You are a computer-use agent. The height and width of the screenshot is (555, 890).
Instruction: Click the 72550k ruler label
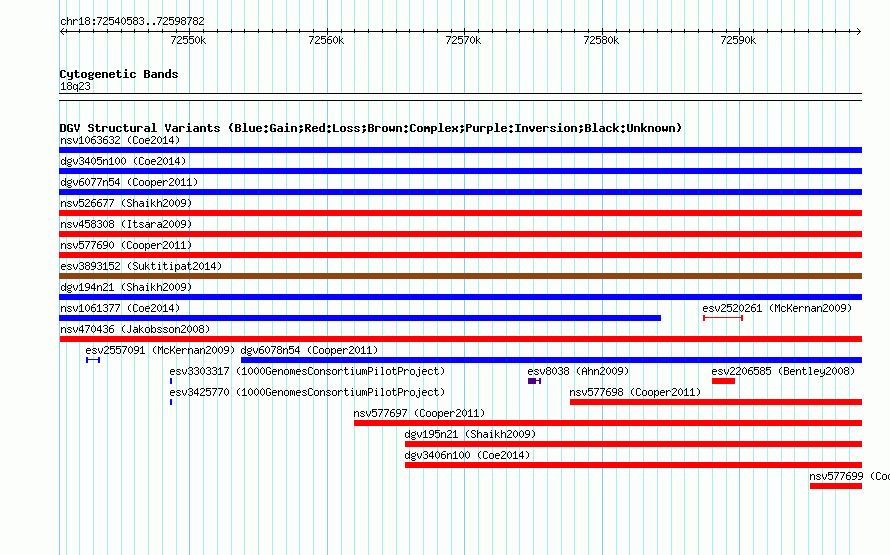point(188,40)
